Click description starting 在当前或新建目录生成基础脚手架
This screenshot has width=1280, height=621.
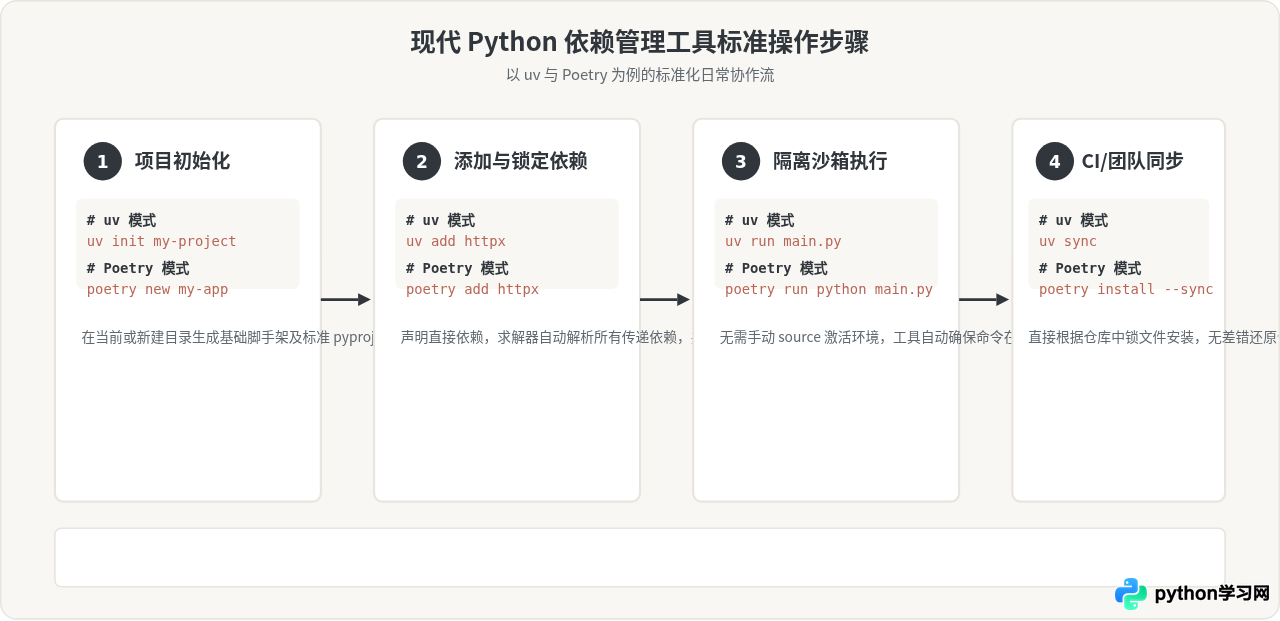pos(228,337)
